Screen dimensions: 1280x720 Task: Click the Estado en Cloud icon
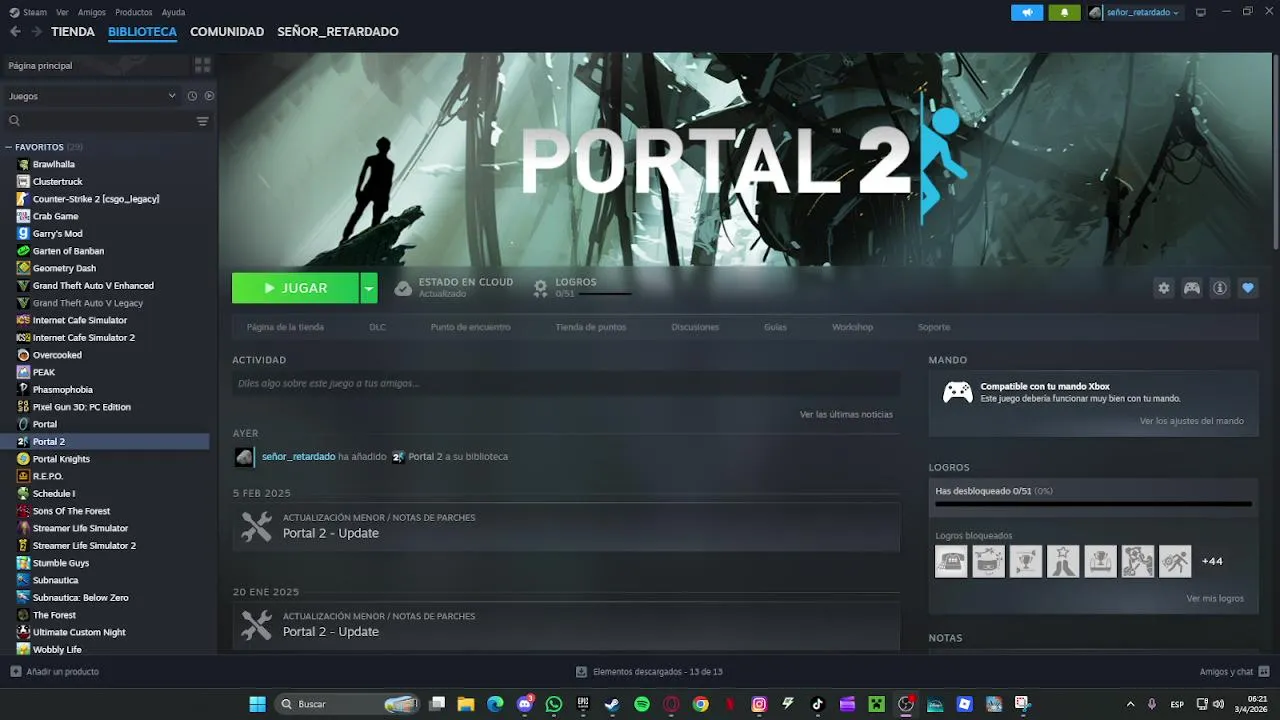click(403, 288)
